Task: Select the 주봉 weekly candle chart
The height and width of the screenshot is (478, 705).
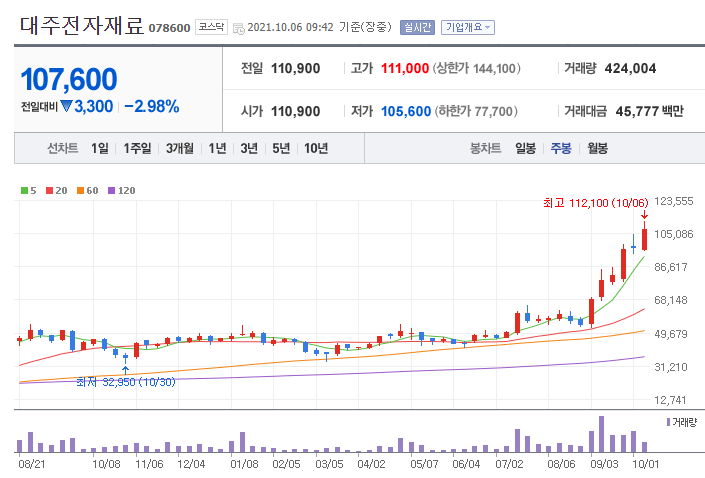Action: 561,148
